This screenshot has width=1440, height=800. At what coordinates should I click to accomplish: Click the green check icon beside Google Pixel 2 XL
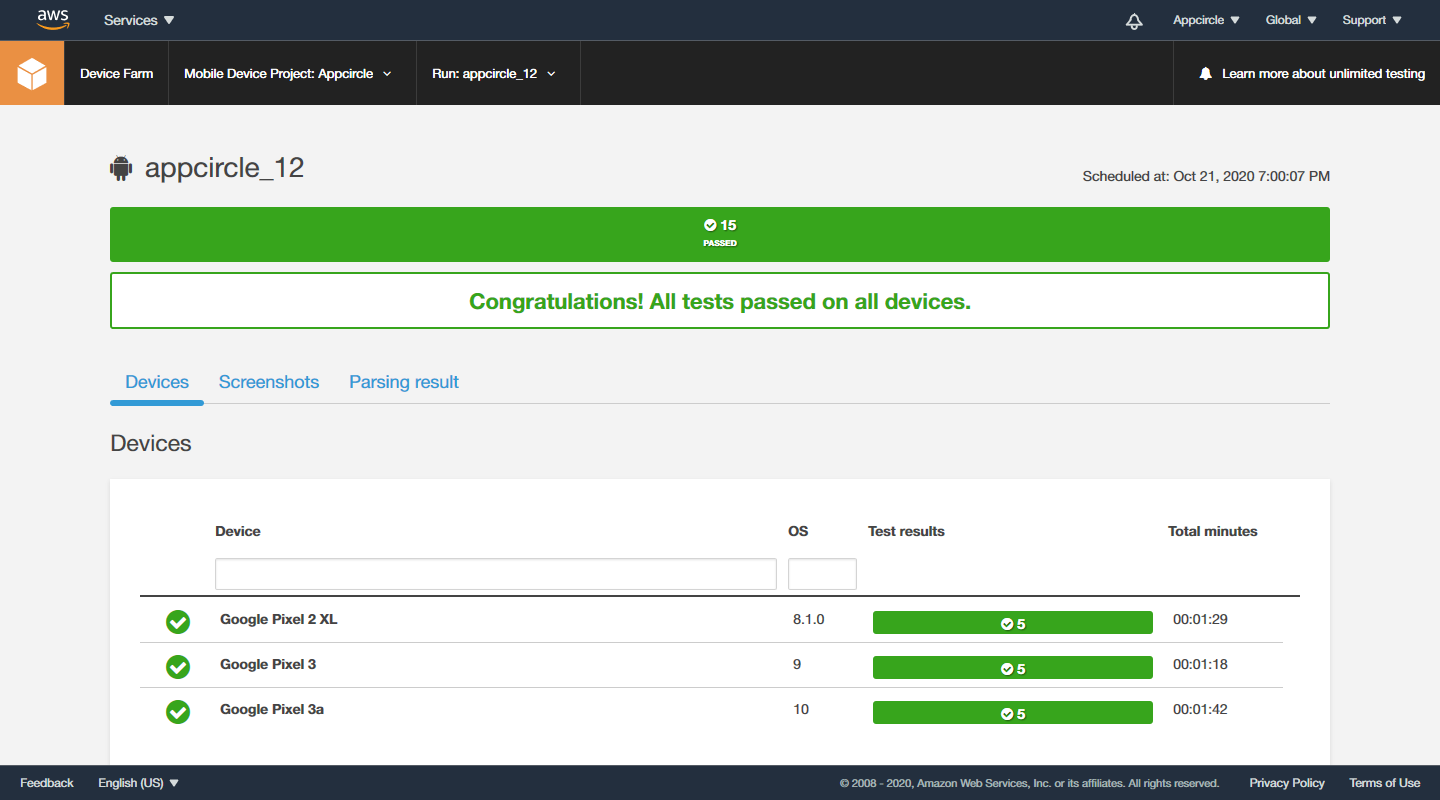[x=177, y=622]
